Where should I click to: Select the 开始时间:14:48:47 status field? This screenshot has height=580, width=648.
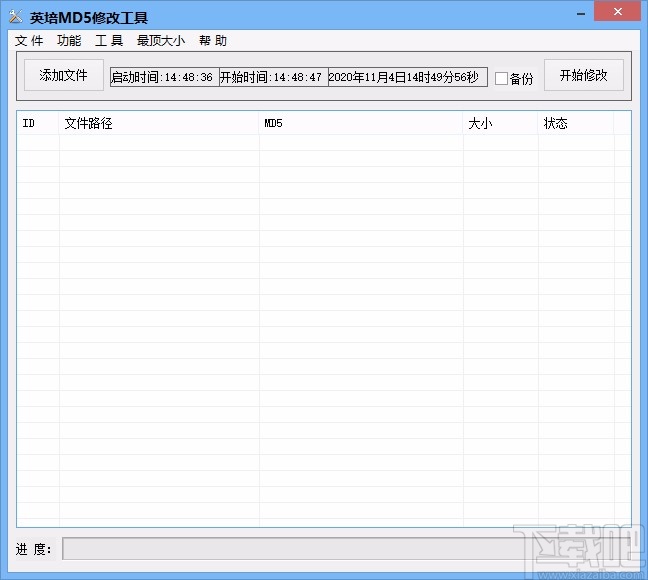(274, 77)
